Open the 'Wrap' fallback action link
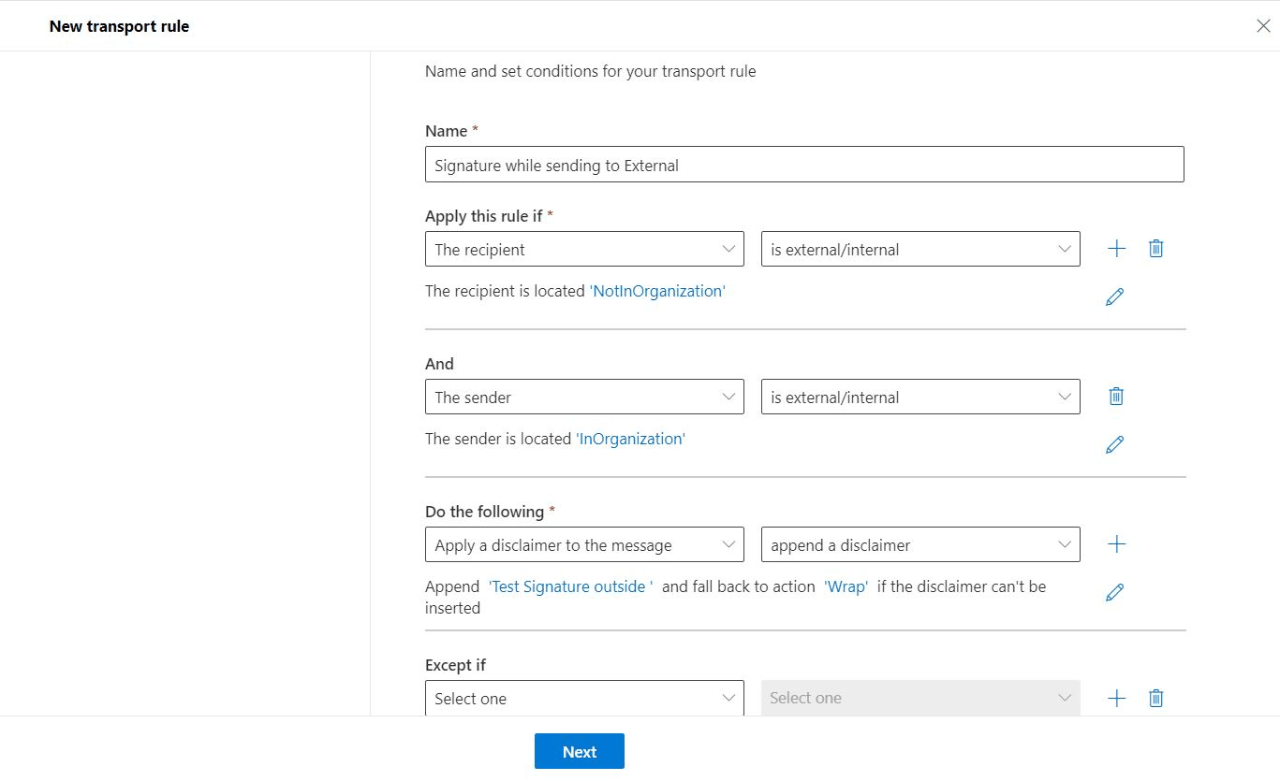This screenshot has height=781, width=1280. [x=846, y=587]
